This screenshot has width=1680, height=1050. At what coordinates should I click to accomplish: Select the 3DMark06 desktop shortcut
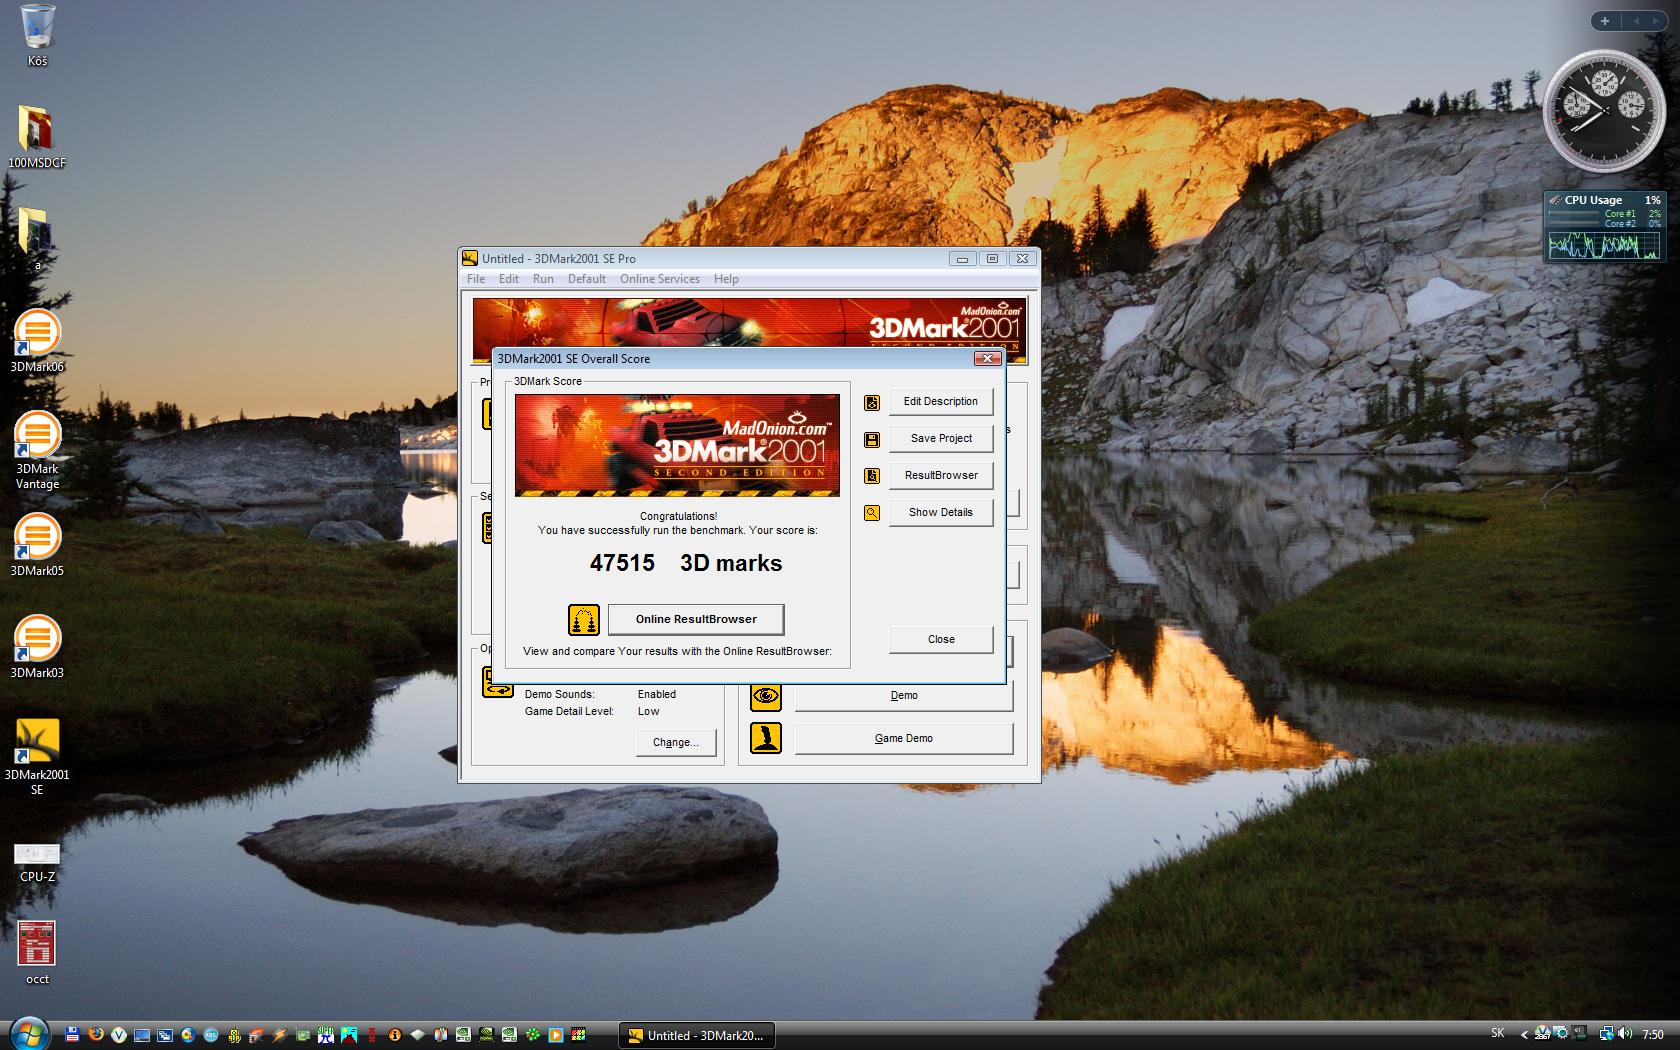pyautogui.click(x=37, y=341)
